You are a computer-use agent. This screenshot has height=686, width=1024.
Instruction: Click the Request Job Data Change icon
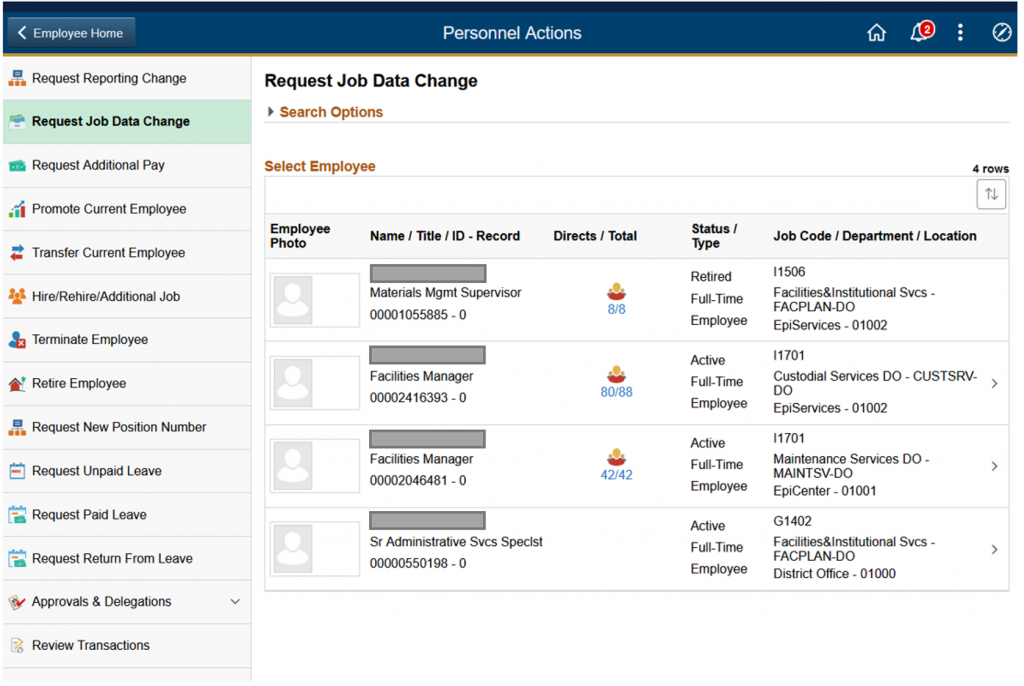pyautogui.click(x=17, y=122)
